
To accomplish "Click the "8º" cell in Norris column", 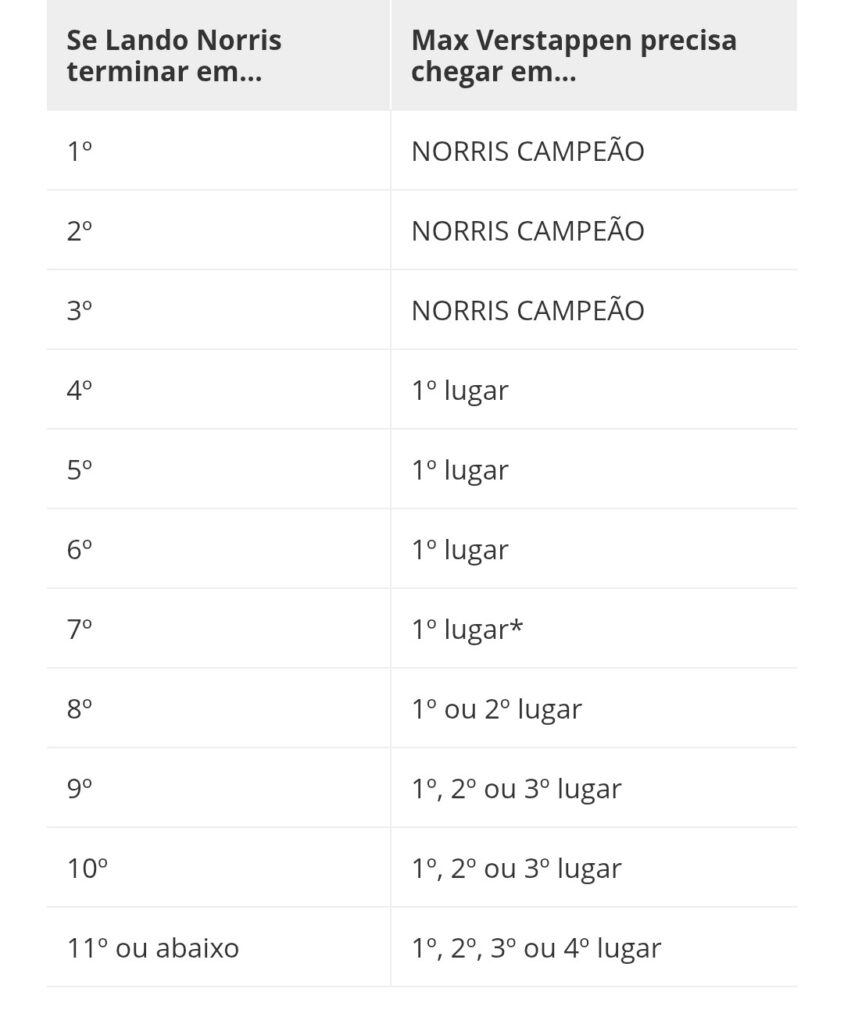I will click(x=80, y=709).
